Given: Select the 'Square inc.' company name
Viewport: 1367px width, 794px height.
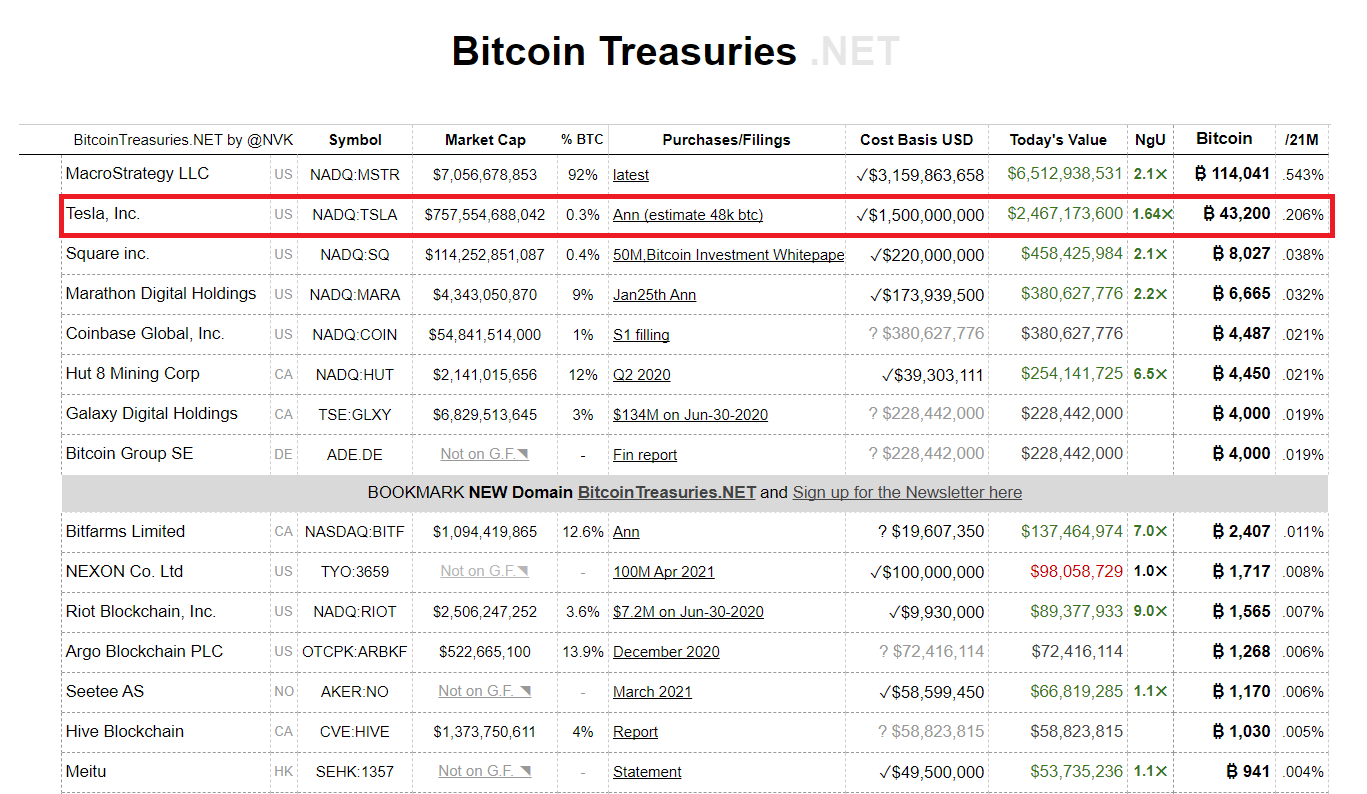Looking at the screenshot, I should (107, 254).
